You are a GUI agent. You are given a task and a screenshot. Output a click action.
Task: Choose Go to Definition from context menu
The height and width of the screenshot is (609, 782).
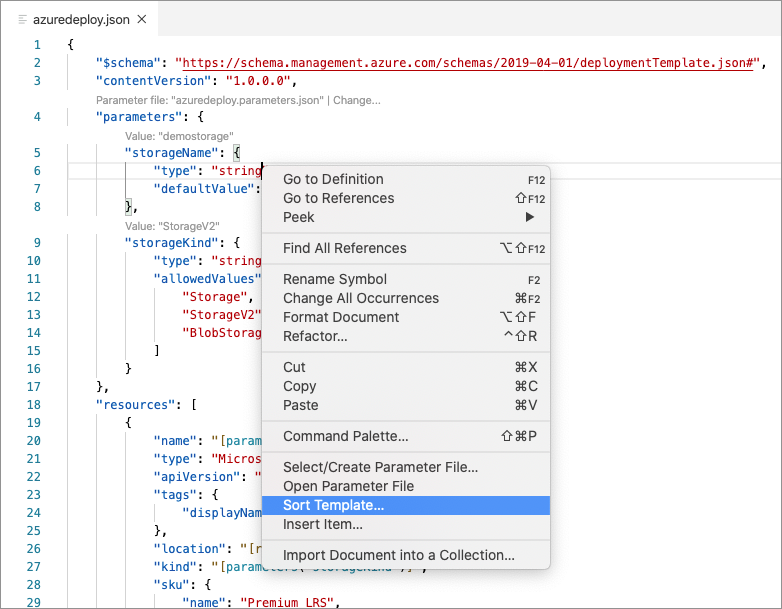click(405, 179)
